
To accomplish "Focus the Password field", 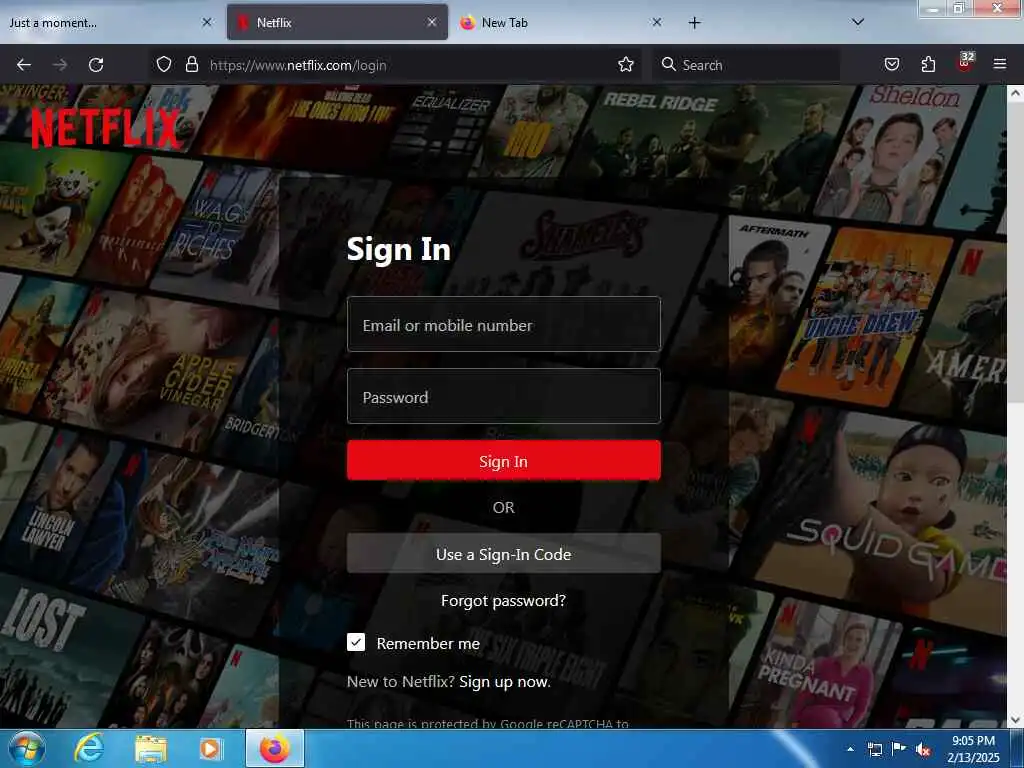I will point(504,396).
